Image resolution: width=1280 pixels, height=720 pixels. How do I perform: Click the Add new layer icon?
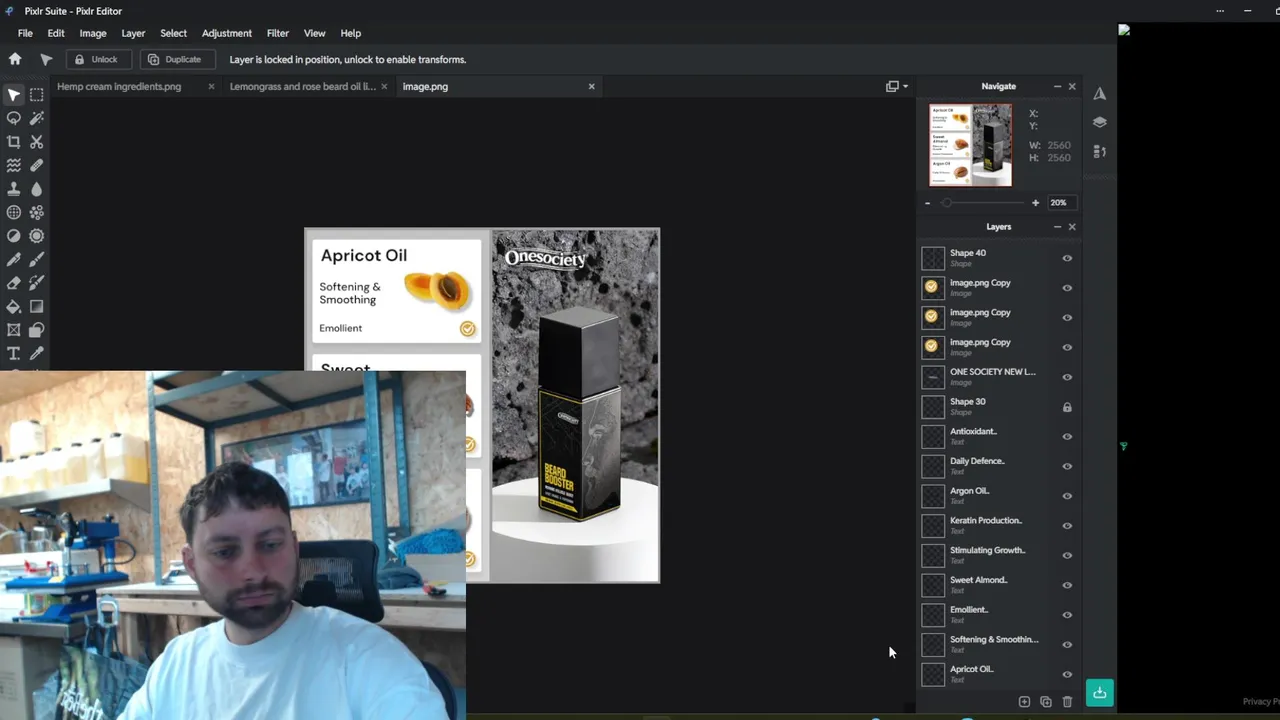pyautogui.click(x=1024, y=702)
